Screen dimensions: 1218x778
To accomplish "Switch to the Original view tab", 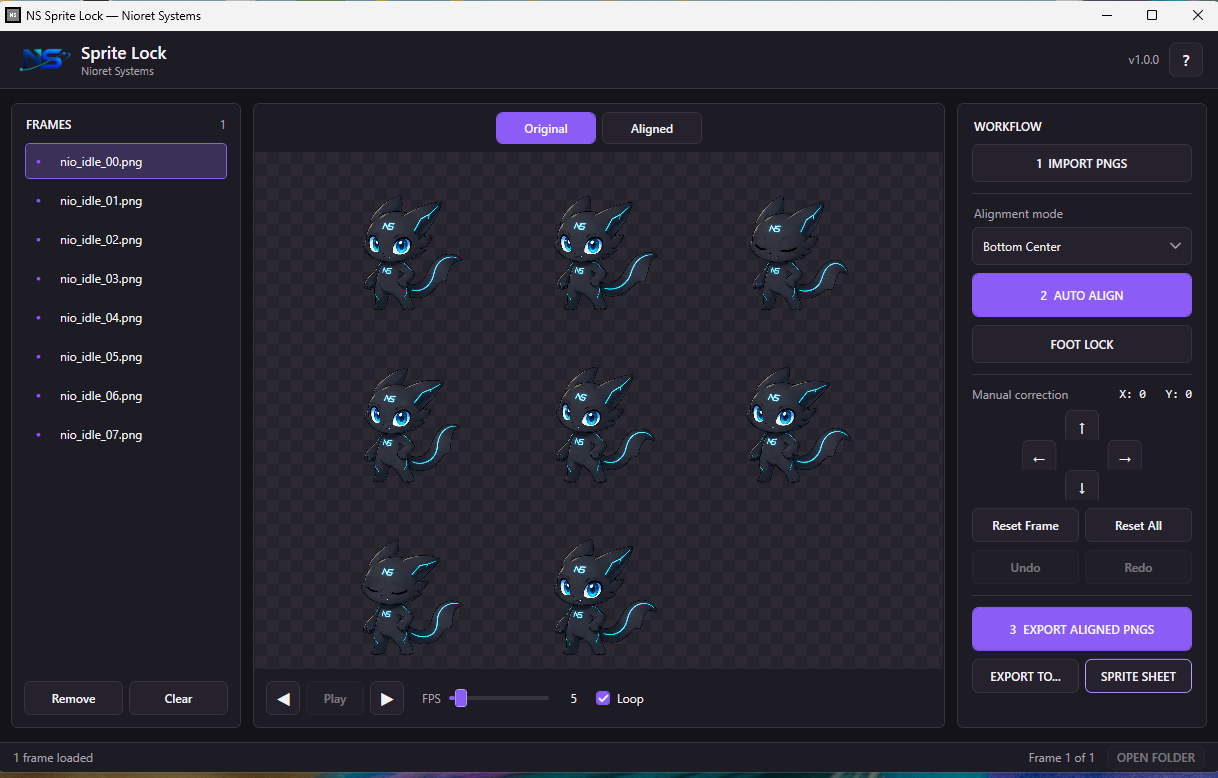I will click(546, 128).
